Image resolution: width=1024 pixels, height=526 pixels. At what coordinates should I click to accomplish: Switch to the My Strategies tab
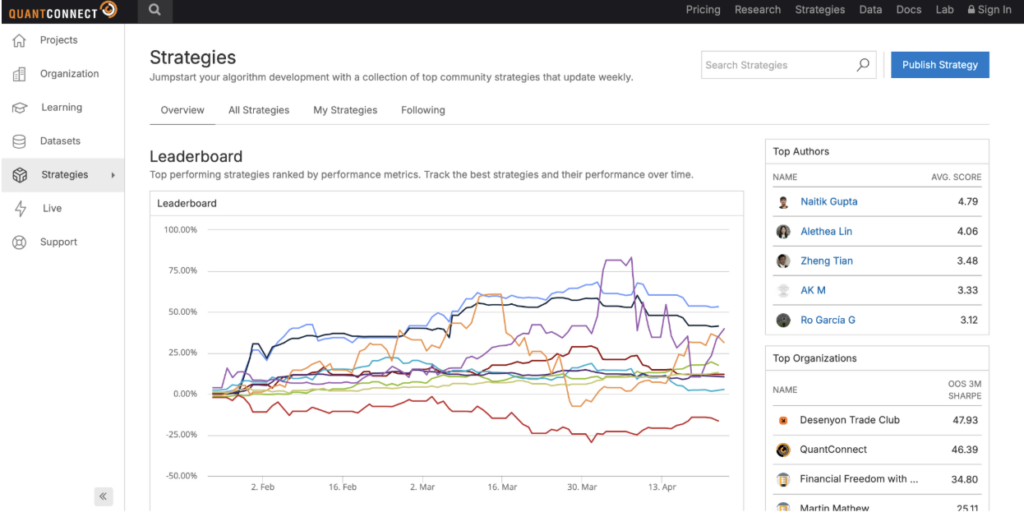click(x=345, y=110)
